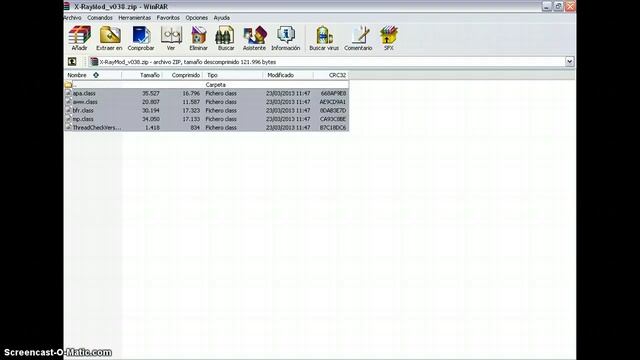Click compressed value 834

[x=195, y=128]
